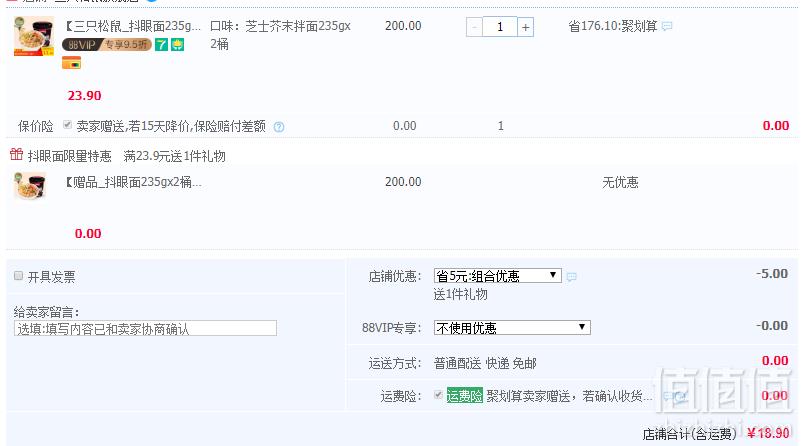802x446 pixels.
Task: Click the 普通配送 快递 免邮 shipping text
Action: (485, 364)
